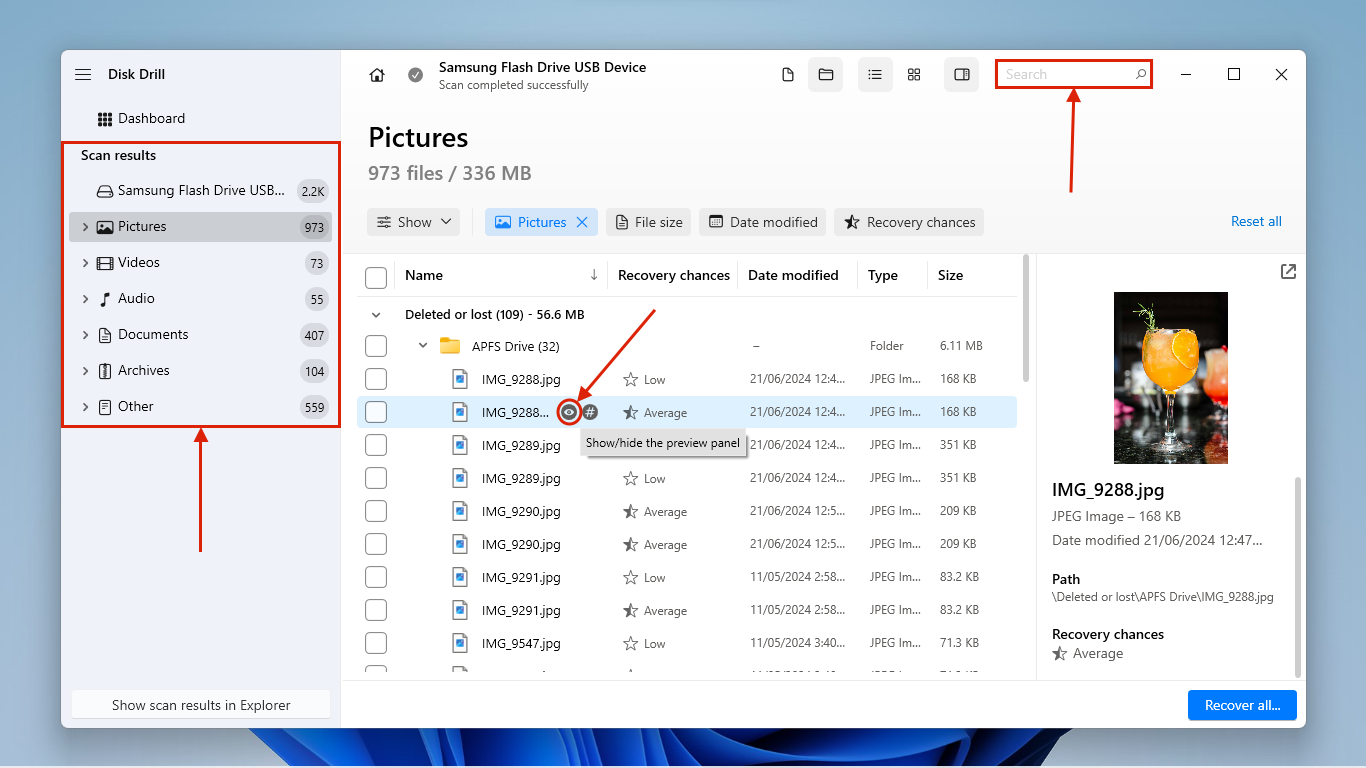The image size is (1366, 768).
Task: Select Documents in scan results
Action: [x=153, y=335]
